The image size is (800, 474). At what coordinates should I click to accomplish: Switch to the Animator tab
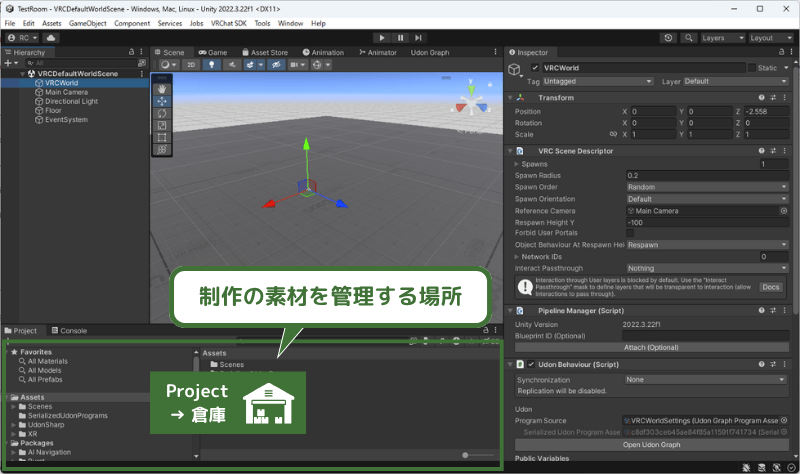pyautogui.click(x=378, y=52)
